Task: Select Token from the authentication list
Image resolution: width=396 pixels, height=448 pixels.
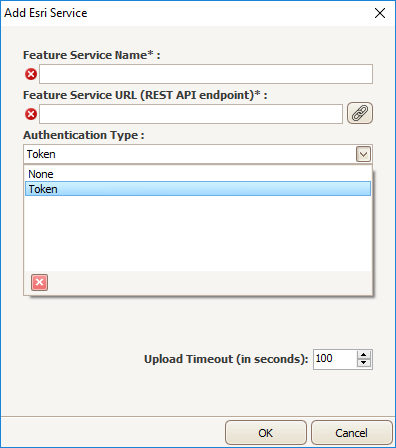Action: [198, 189]
